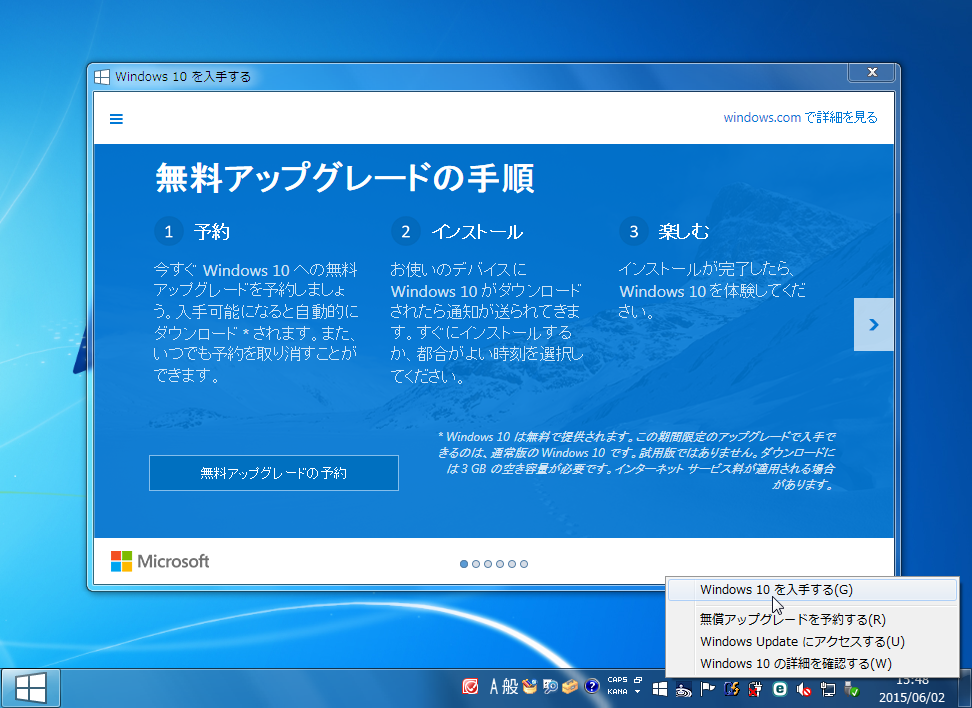This screenshot has height=708, width=972.
Task: Click the Windows Update green checkmark tray icon
Action: click(852, 690)
